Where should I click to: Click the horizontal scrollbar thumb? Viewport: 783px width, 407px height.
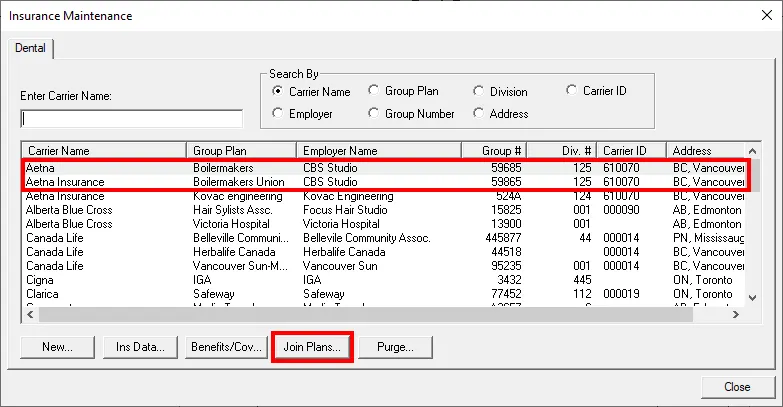tap(366, 315)
